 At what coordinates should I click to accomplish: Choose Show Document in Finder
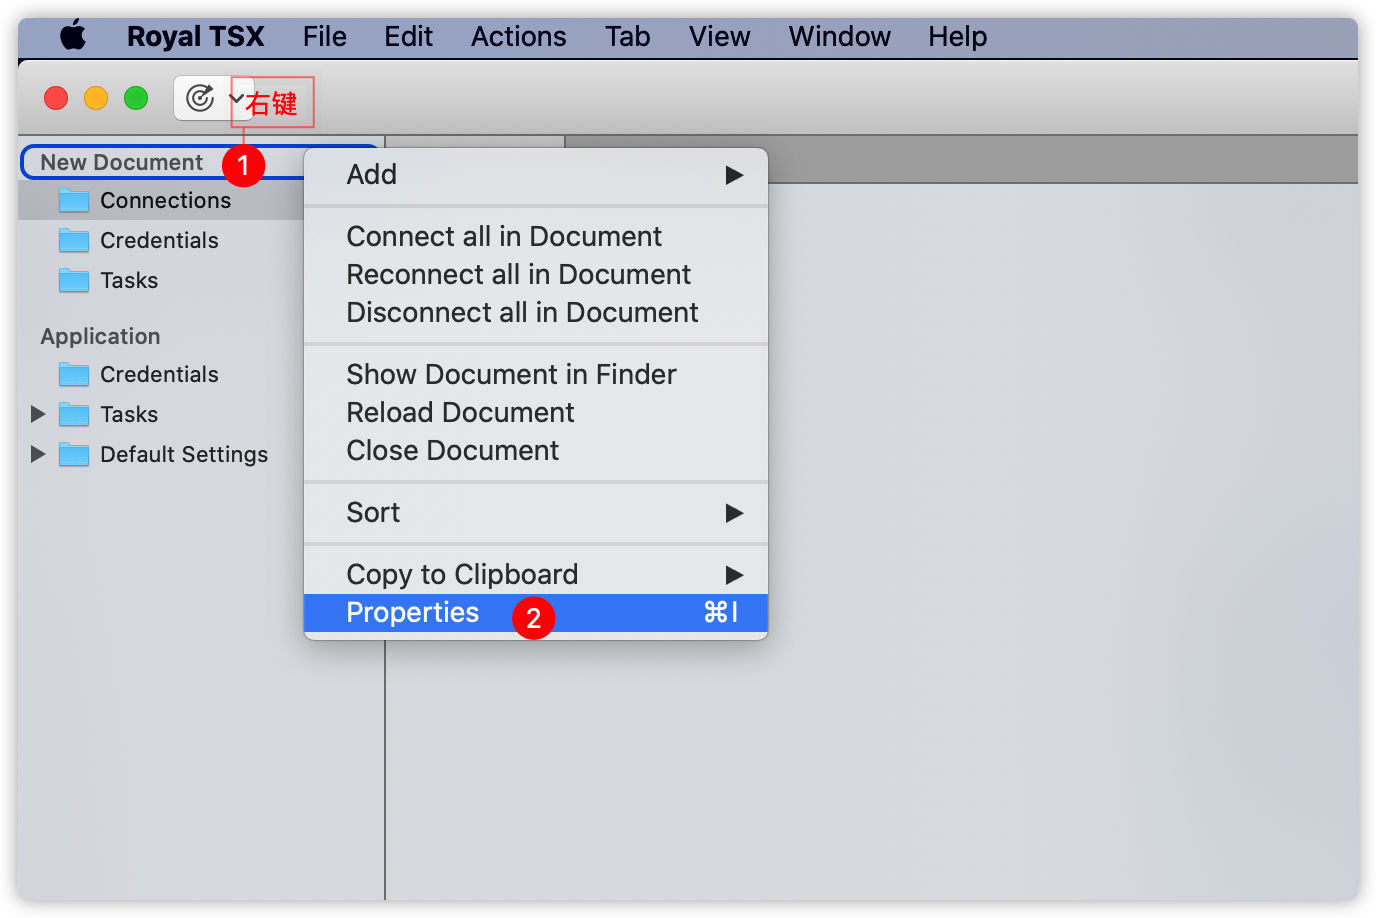coord(536,375)
